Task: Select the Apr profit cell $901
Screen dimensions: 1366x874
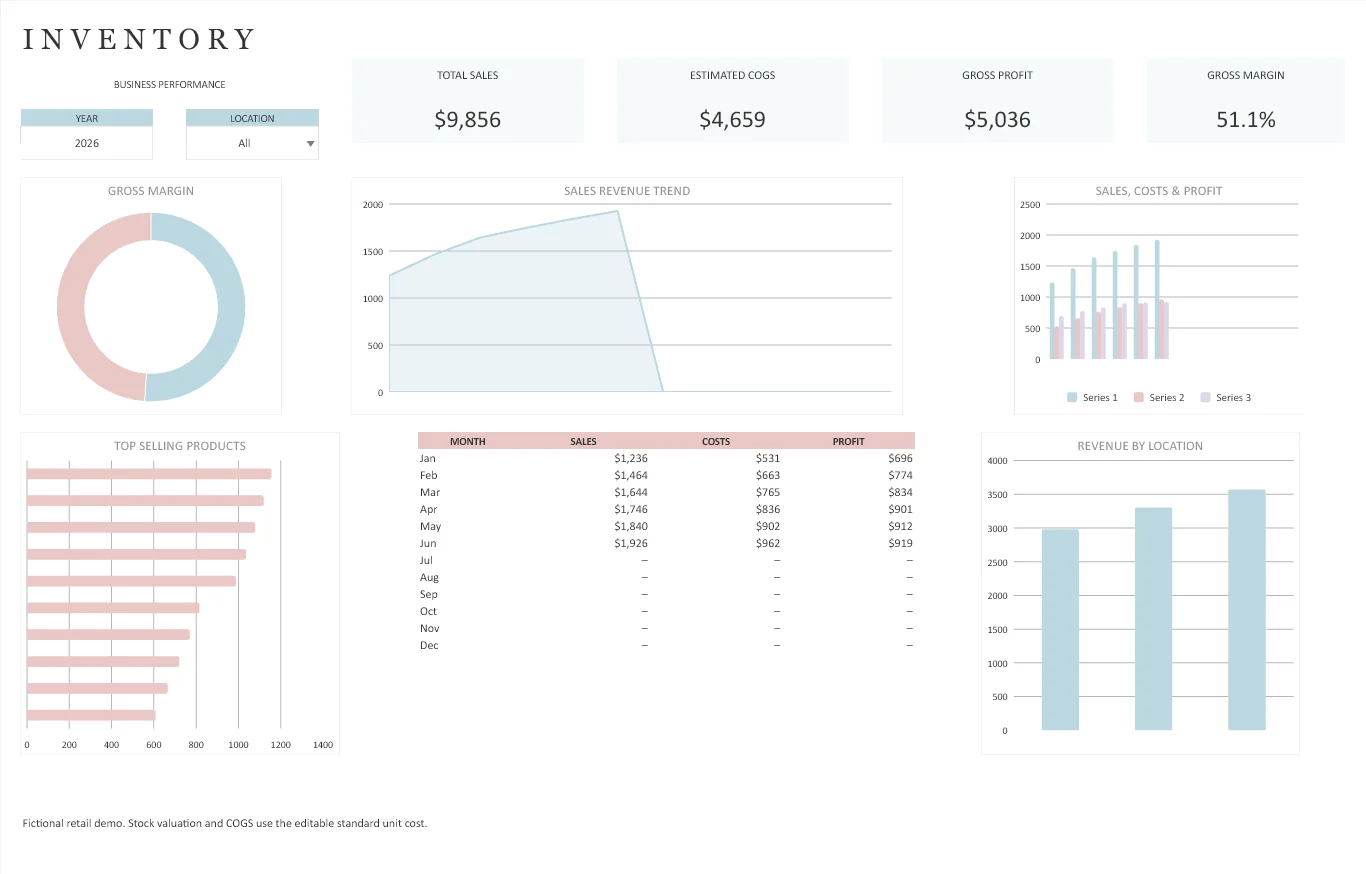Action: pos(900,509)
